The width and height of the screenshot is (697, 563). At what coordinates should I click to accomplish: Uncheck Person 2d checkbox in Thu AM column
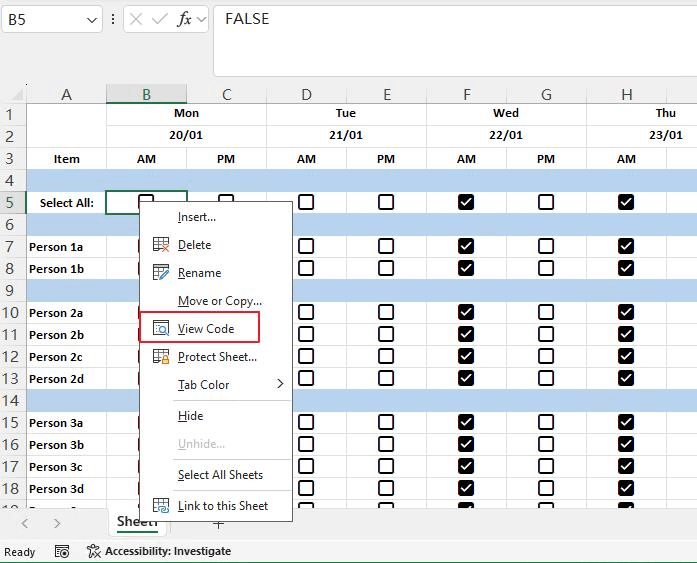[626, 378]
